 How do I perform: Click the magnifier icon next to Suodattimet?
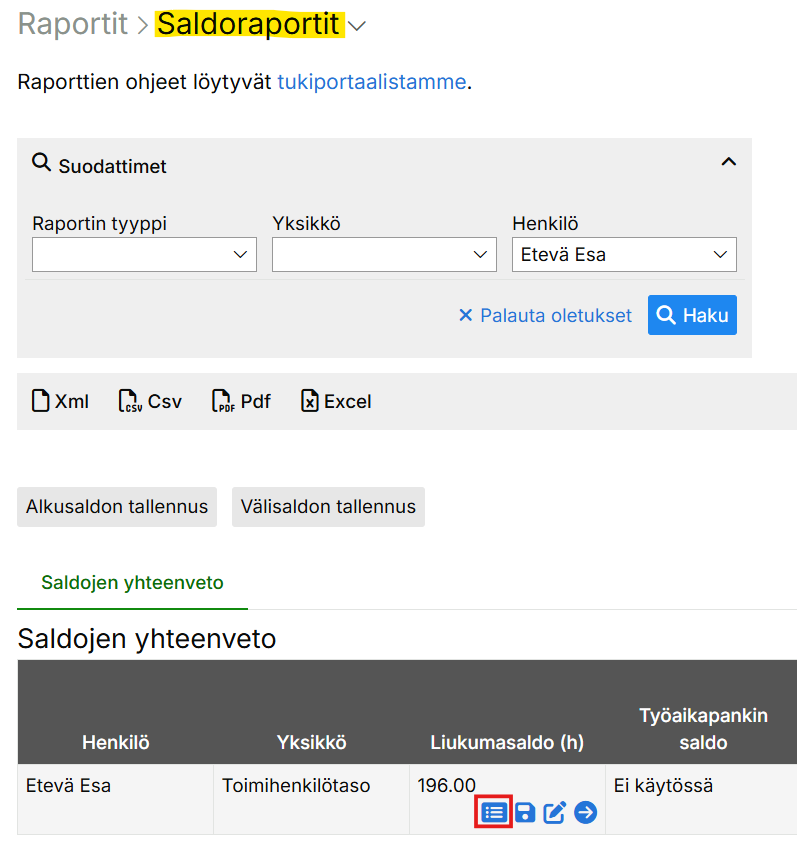pos(41,164)
